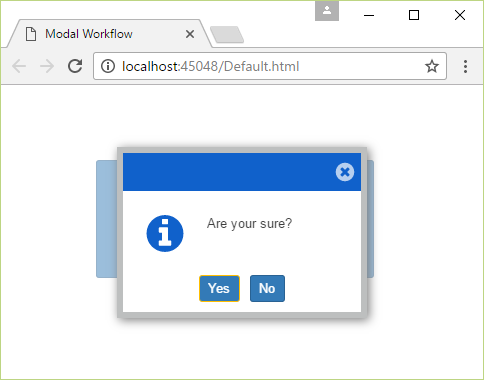
Task: Close the Chrome window
Action: click(x=460, y=15)
